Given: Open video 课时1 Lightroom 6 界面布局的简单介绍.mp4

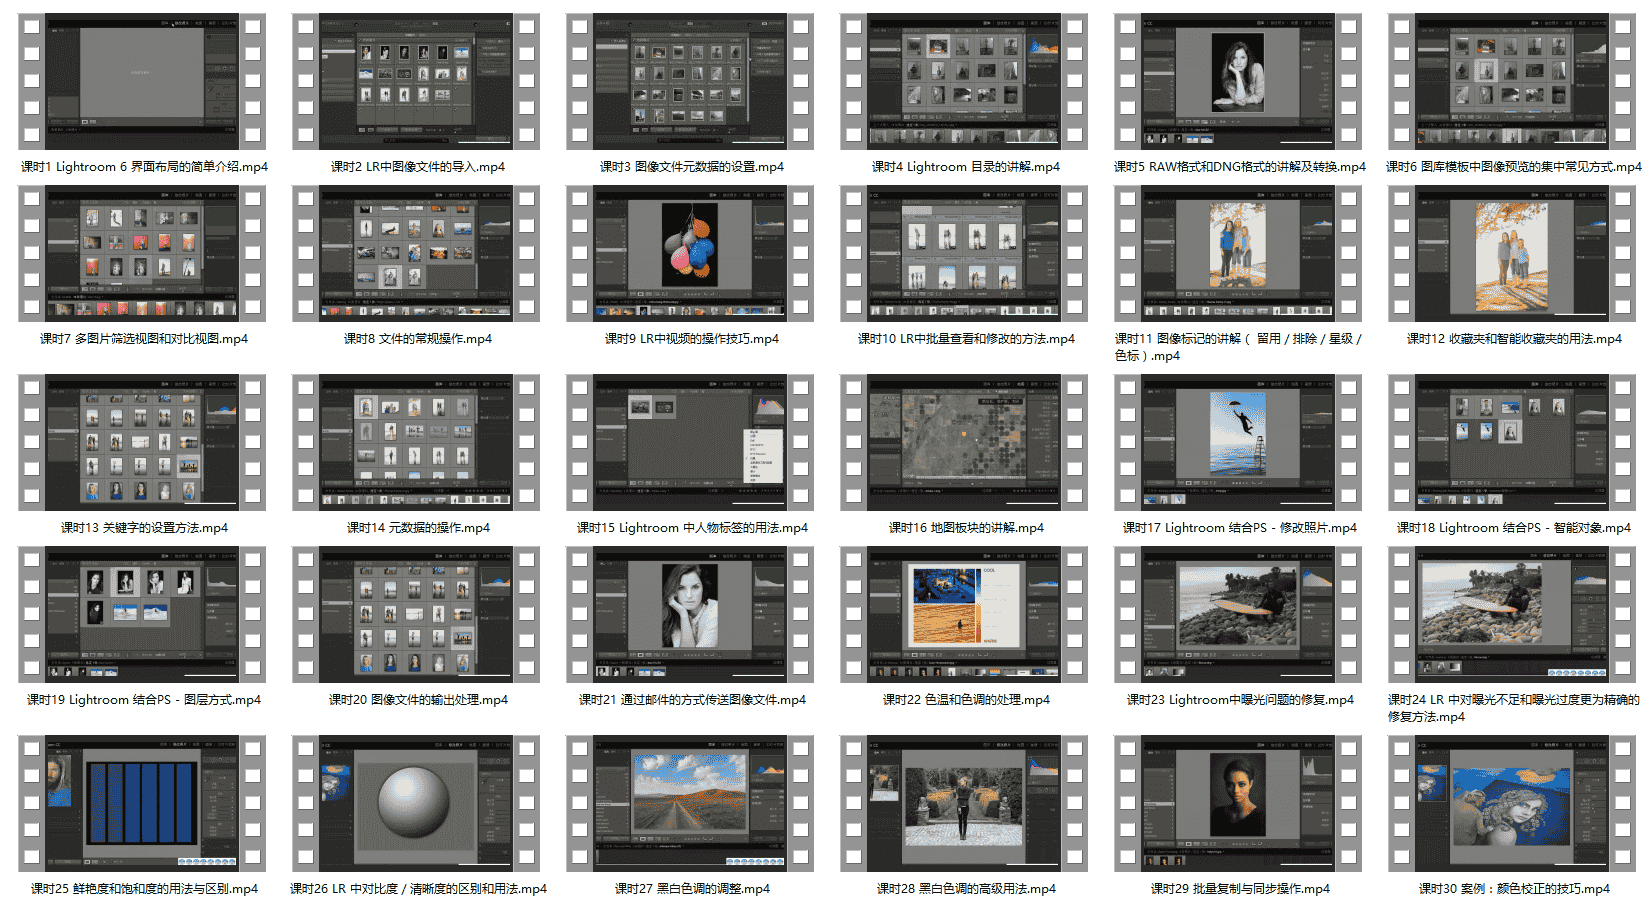Looking at the screenshot, I should 143,81.
